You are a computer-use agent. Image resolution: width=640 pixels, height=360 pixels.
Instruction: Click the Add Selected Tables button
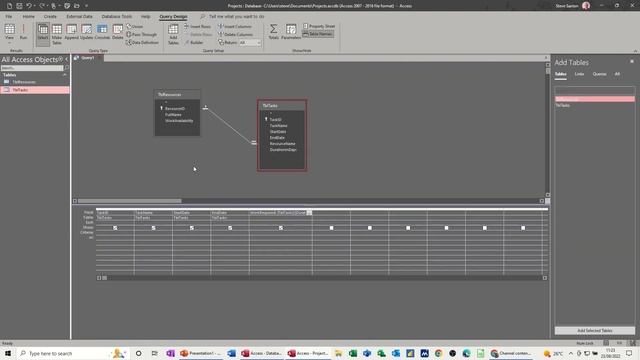pos(595,331)
